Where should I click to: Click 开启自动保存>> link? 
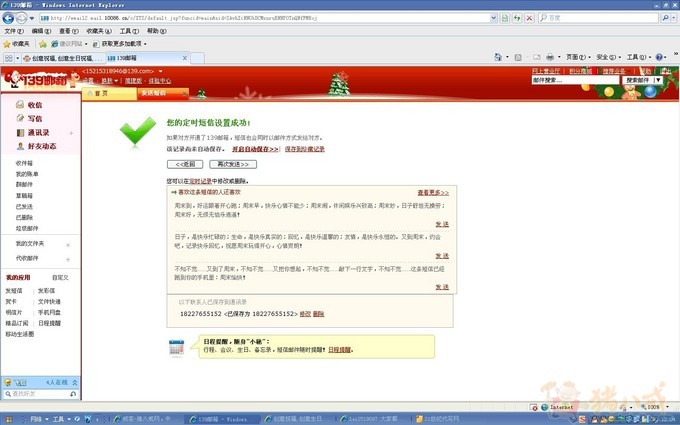point(255,149)
